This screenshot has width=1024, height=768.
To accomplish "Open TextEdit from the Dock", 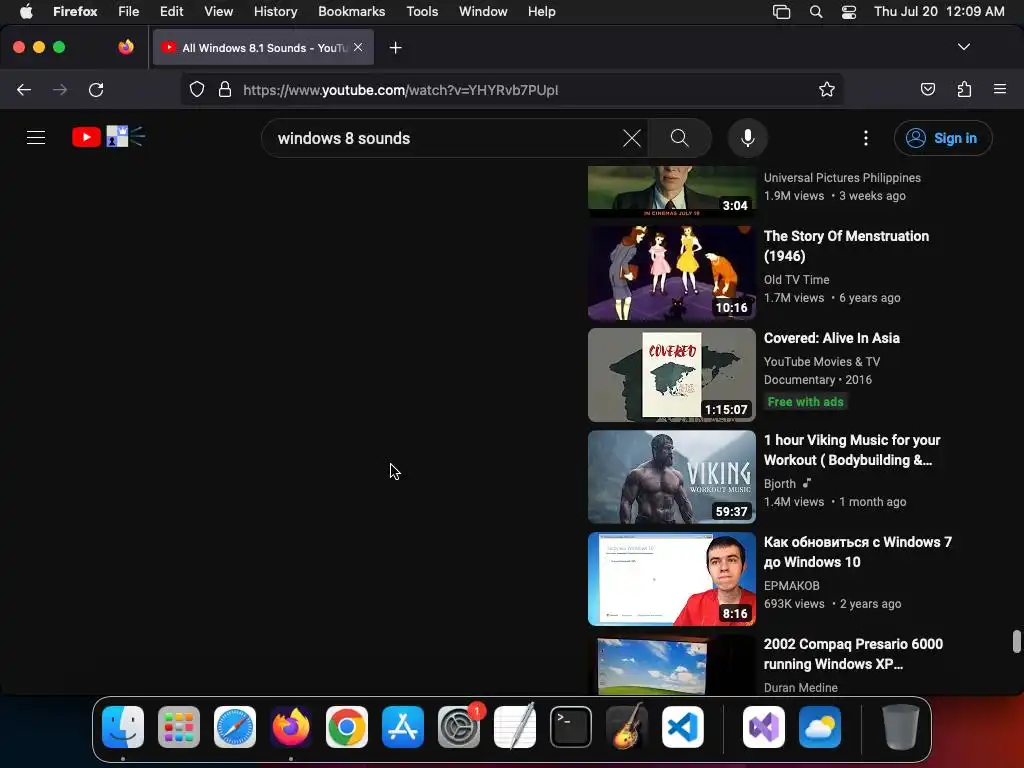I will click(515, 727).
